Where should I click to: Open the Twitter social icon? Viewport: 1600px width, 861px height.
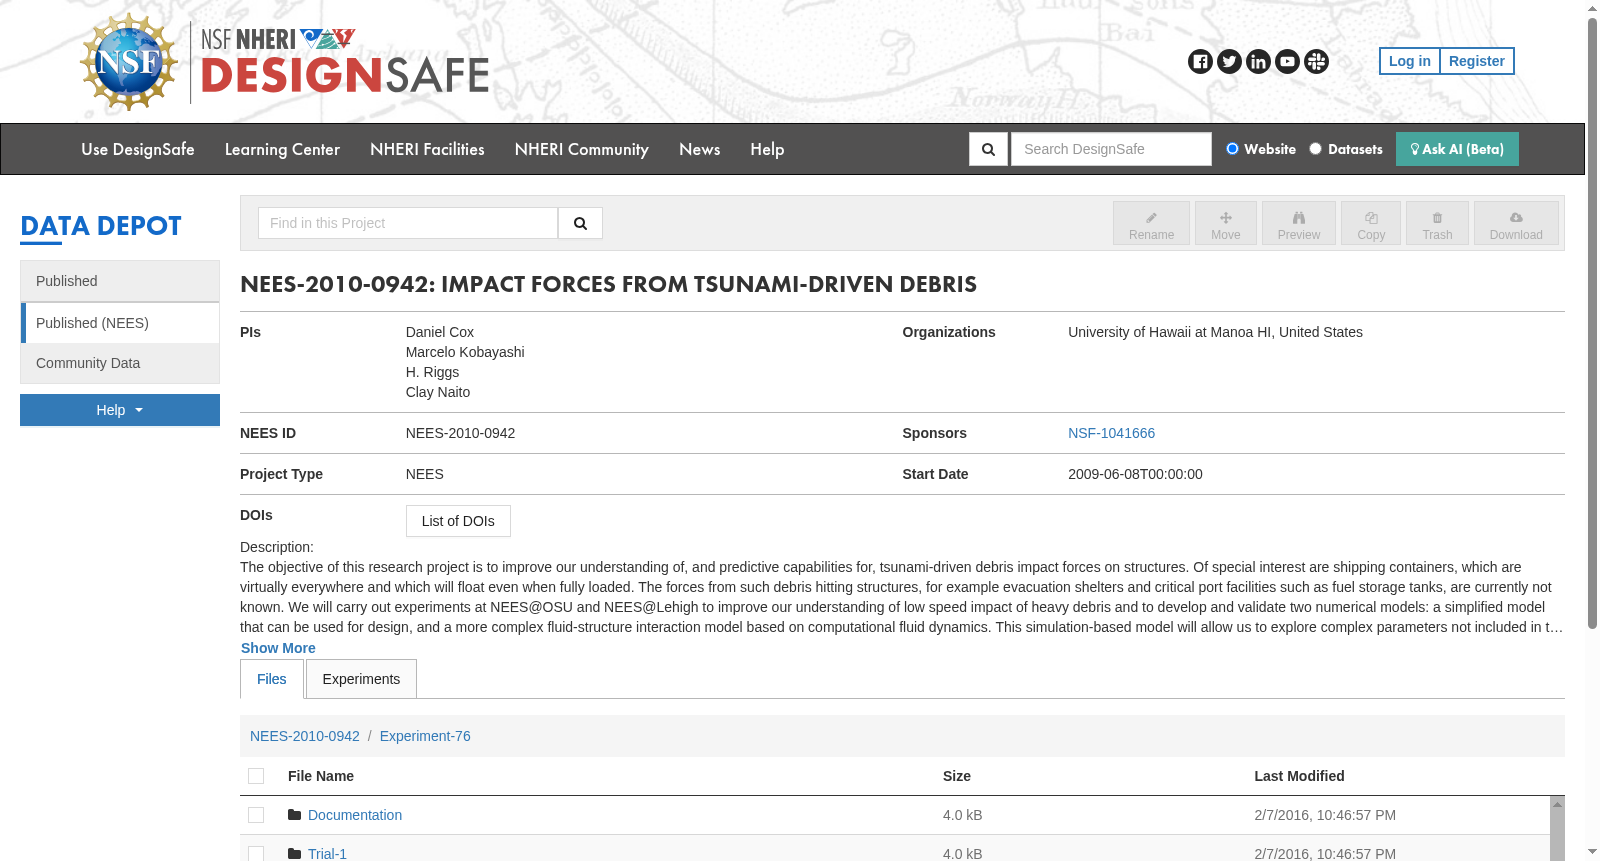(1229, 62)
